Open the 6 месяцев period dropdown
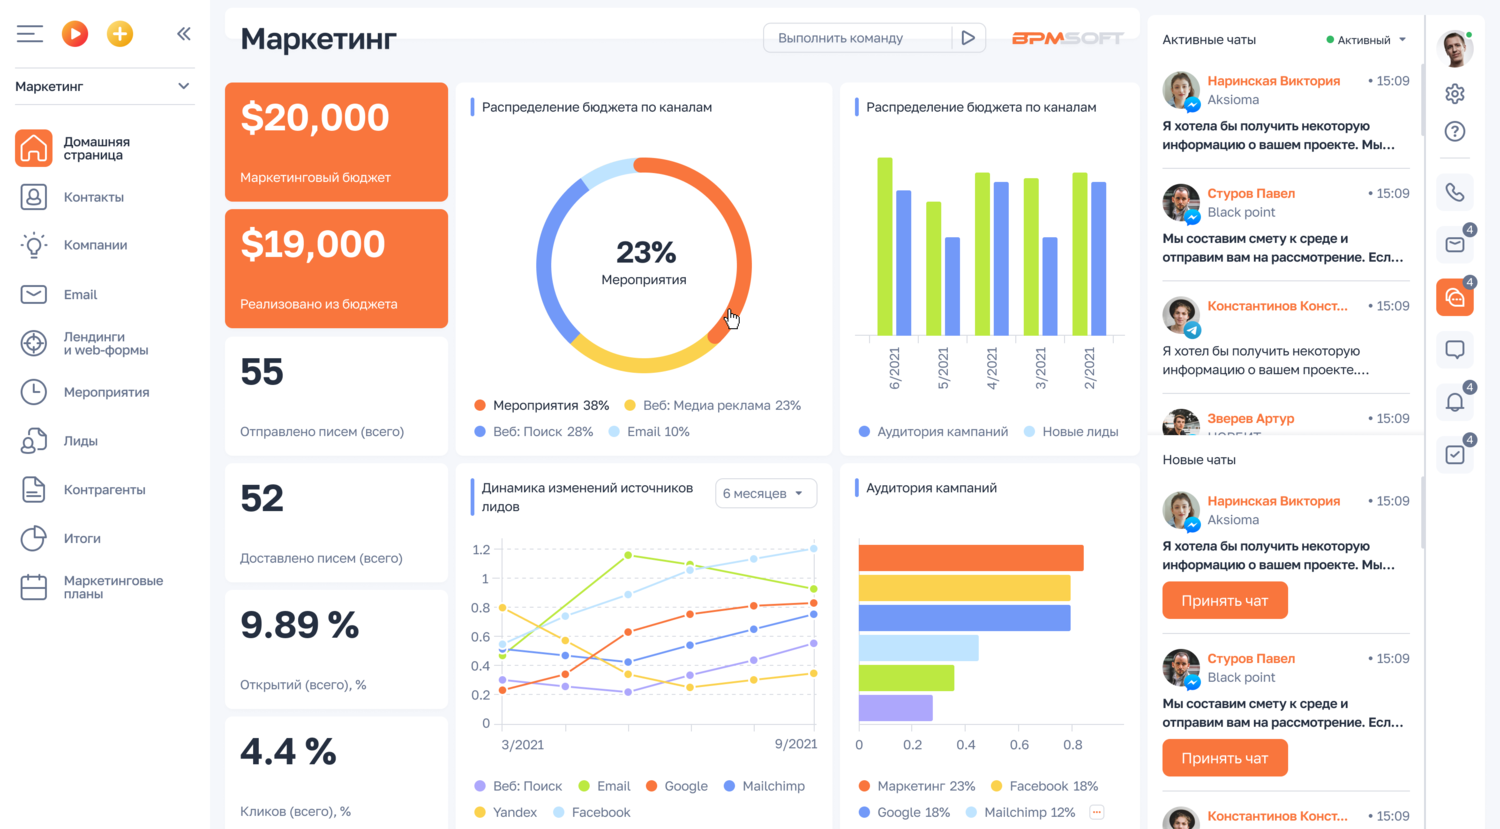Screen dimensions: 1500x829 pyautogui.click(x=765, y=493)
